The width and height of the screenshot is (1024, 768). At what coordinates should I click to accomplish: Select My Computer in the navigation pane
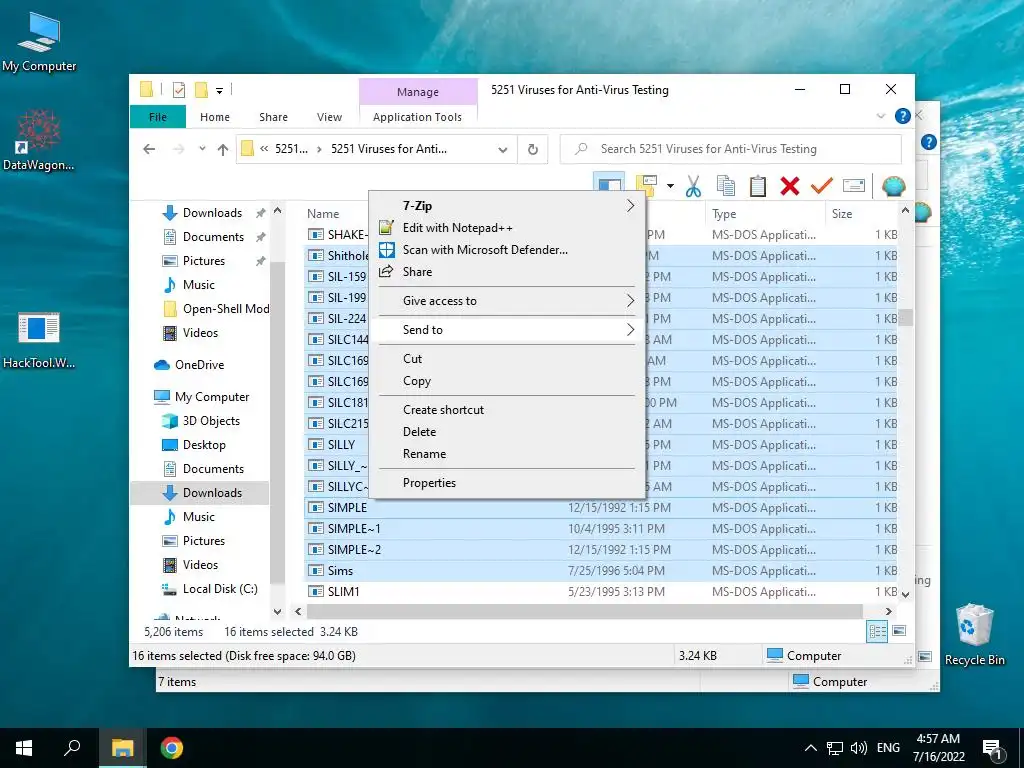pos(212,397)
